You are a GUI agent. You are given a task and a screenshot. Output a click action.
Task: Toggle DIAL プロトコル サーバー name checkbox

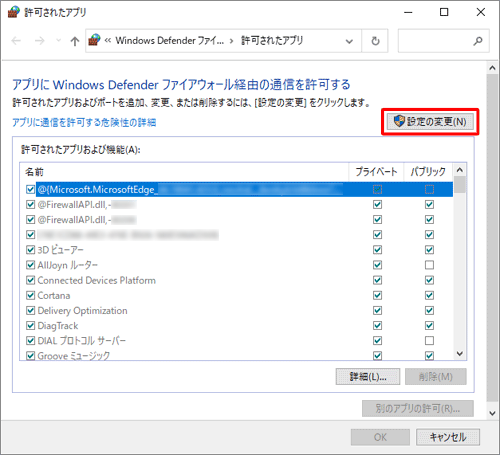30,340
